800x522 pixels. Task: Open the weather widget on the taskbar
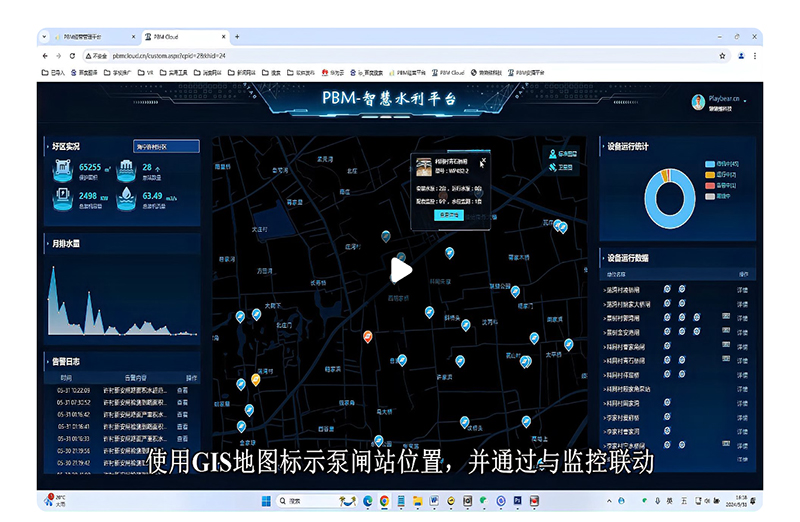(55, 500)
